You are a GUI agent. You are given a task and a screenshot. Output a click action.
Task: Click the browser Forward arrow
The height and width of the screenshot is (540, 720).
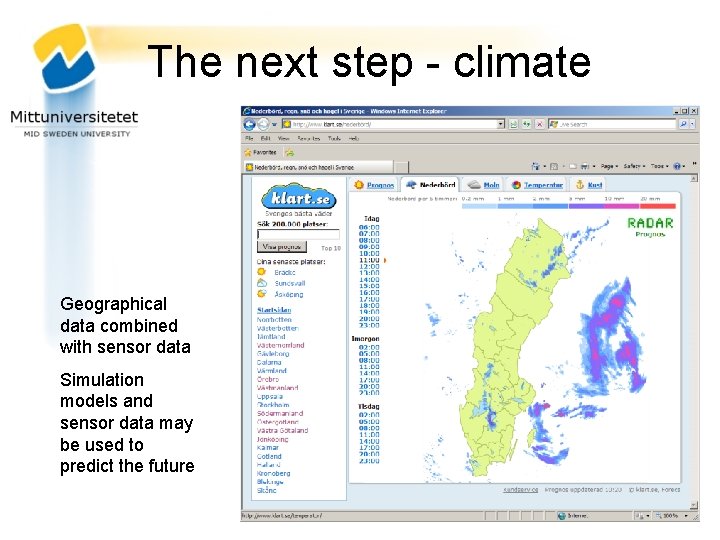pos(263,124)
